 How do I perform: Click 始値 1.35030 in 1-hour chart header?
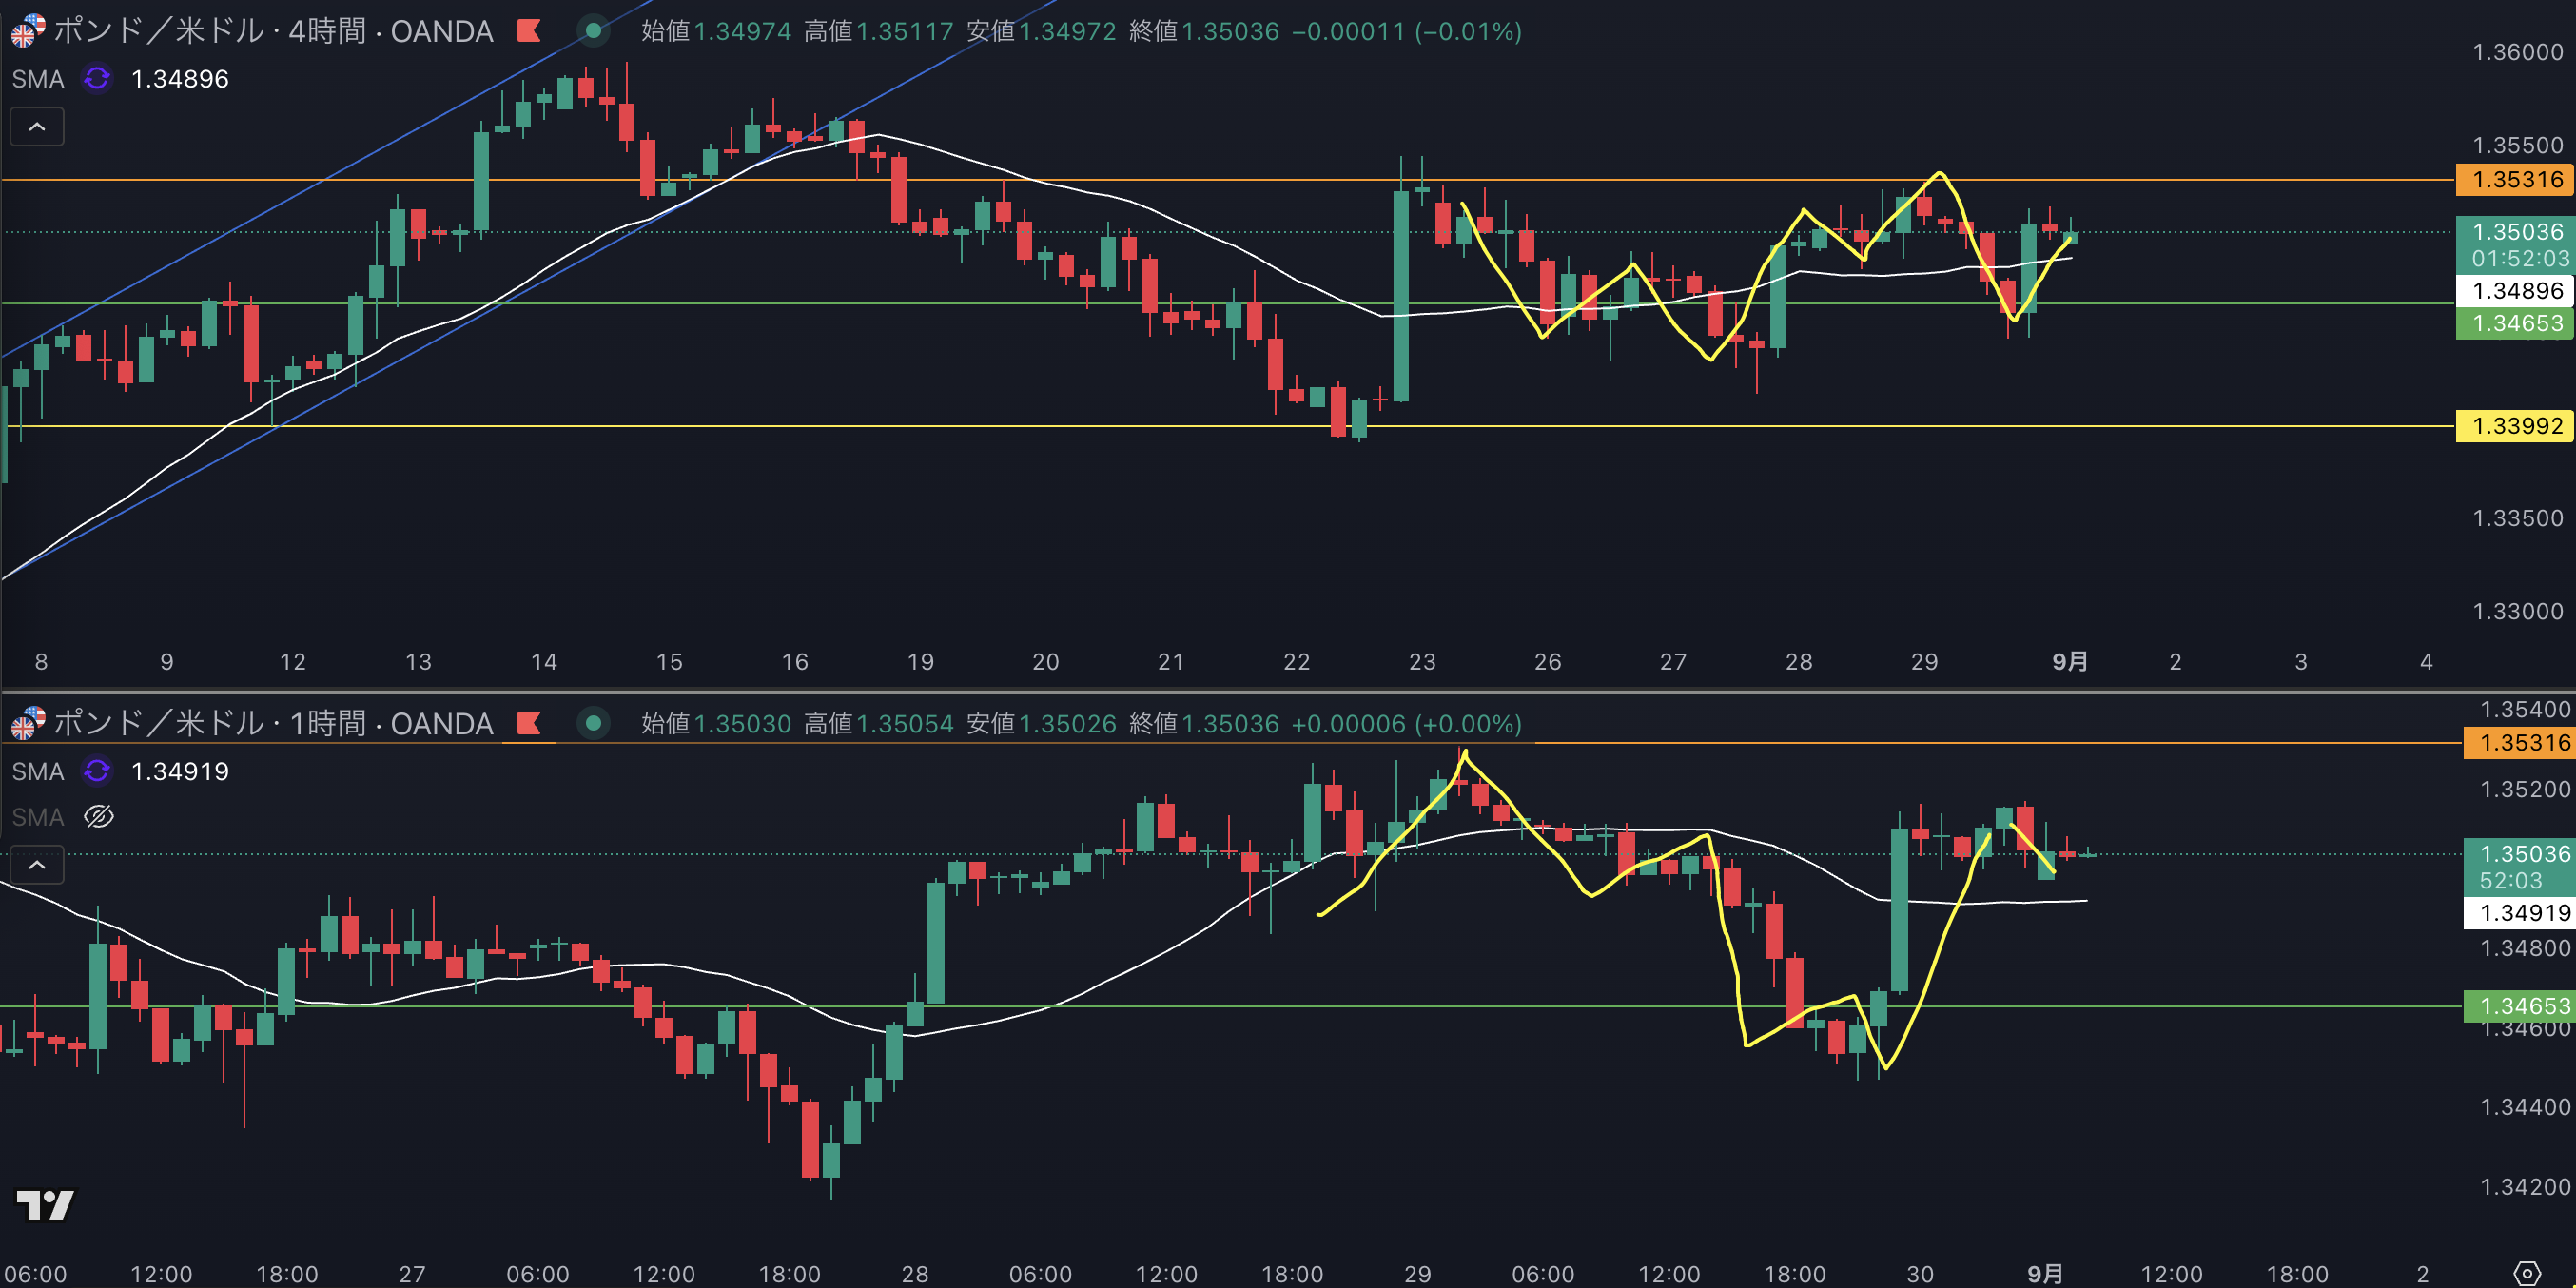pyautogui.click(x=716, y=723)
